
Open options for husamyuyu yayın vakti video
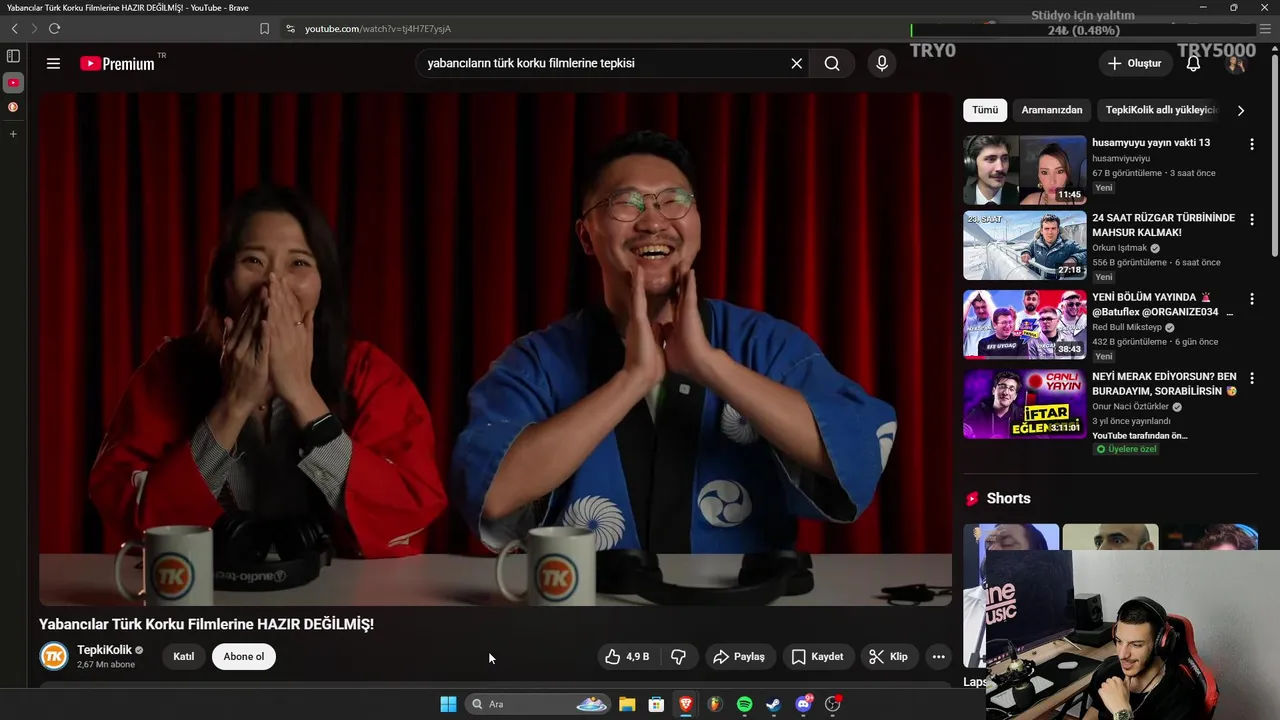(x=1251, y=144)
